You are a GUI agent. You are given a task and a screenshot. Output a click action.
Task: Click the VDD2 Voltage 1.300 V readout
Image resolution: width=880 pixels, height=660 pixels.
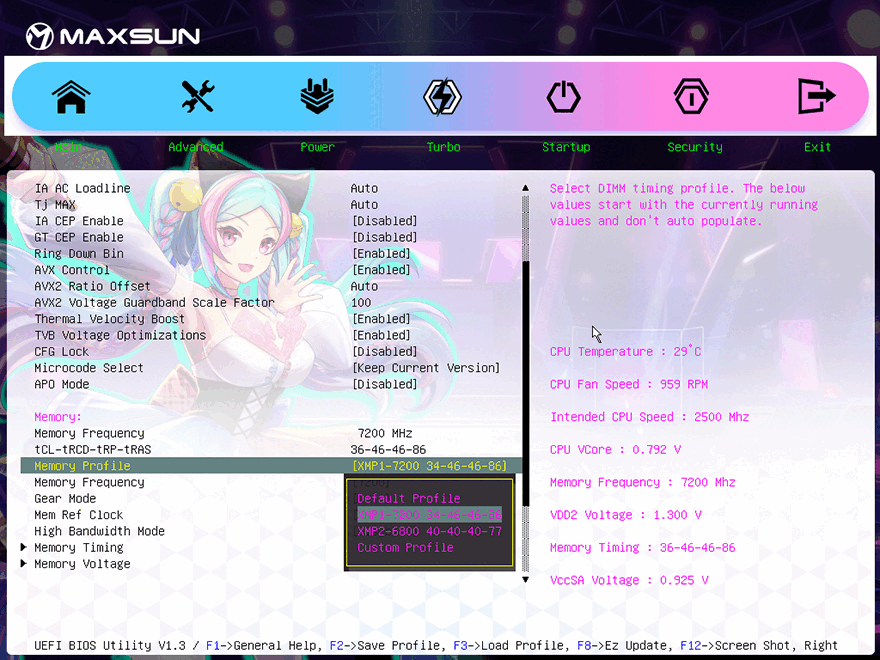click(625, 515)
